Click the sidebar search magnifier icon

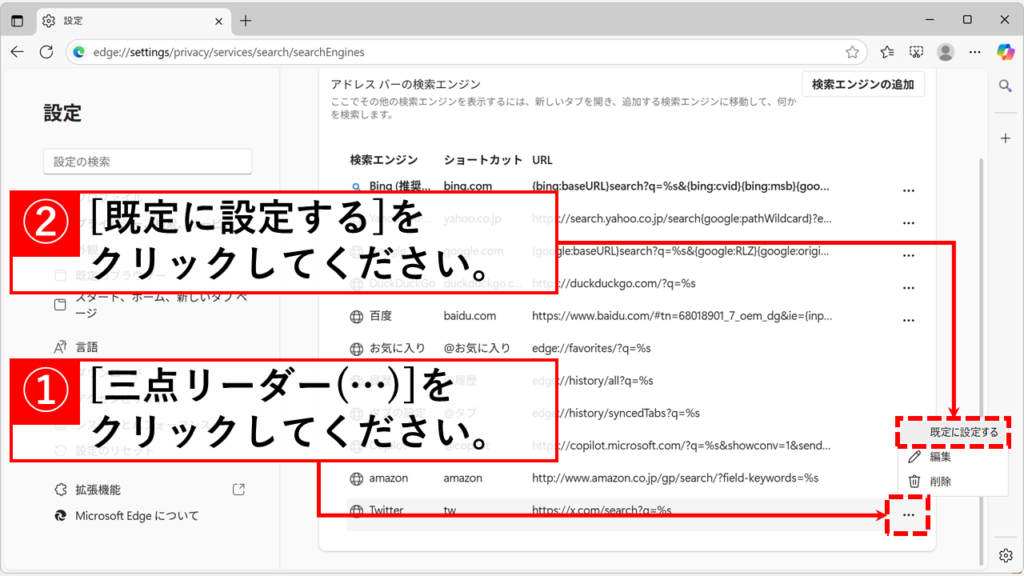pyautogui.click(x=1005, y=86)
